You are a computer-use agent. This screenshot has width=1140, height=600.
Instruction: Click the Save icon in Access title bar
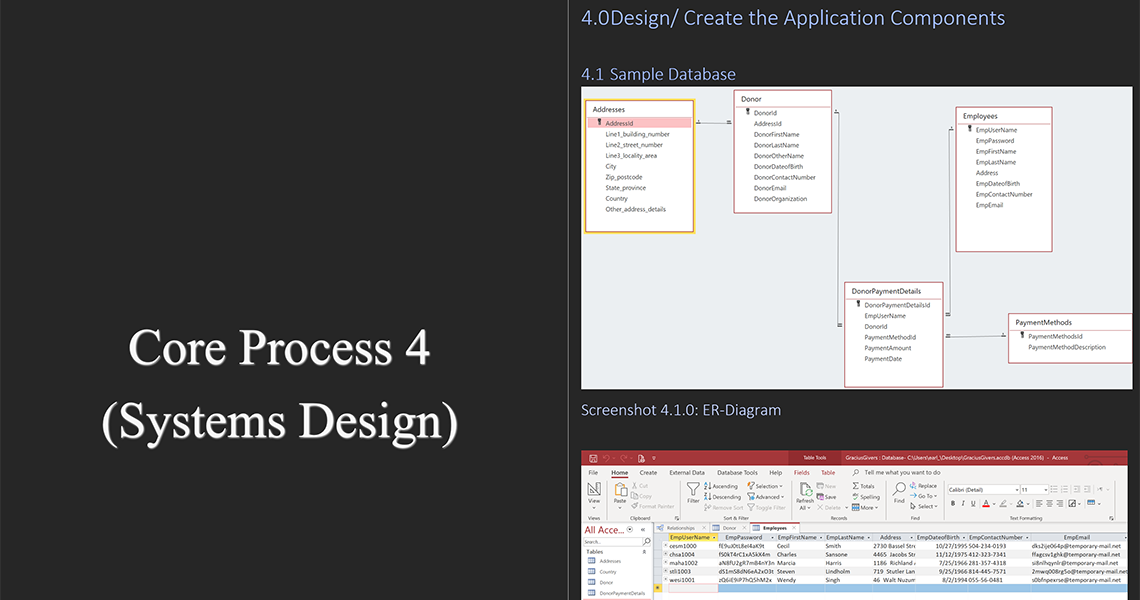tap(593, 458)
